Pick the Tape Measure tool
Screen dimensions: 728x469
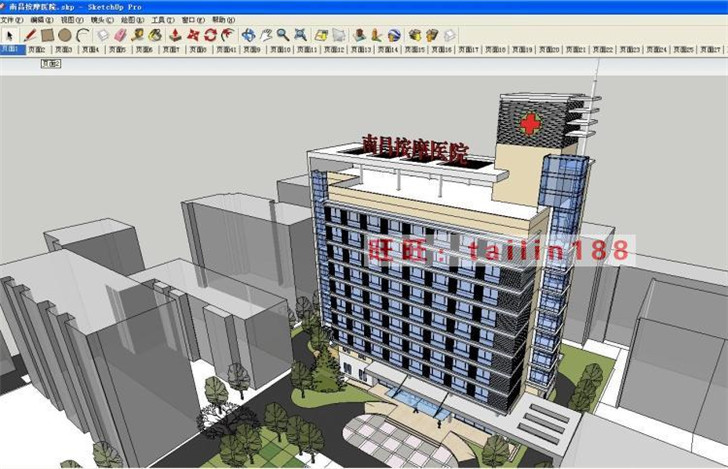[137, 35]
